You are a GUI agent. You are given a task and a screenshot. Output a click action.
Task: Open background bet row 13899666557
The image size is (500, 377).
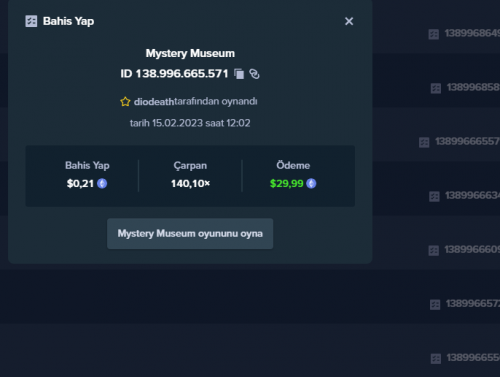[x=467, y=141]
